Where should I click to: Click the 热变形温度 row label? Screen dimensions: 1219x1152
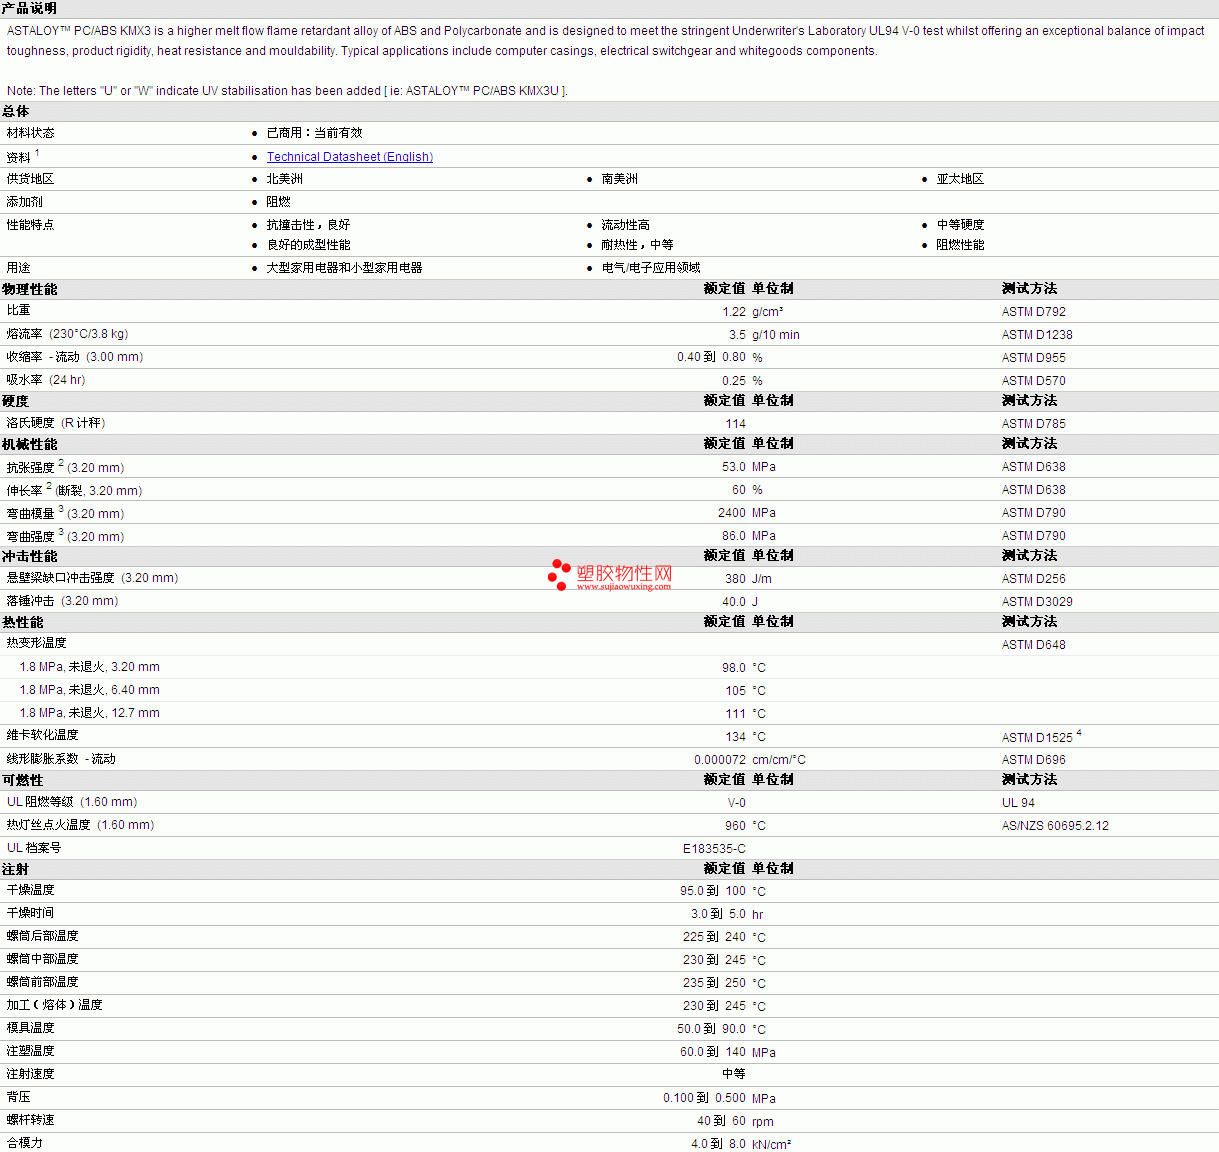(36, 643)
